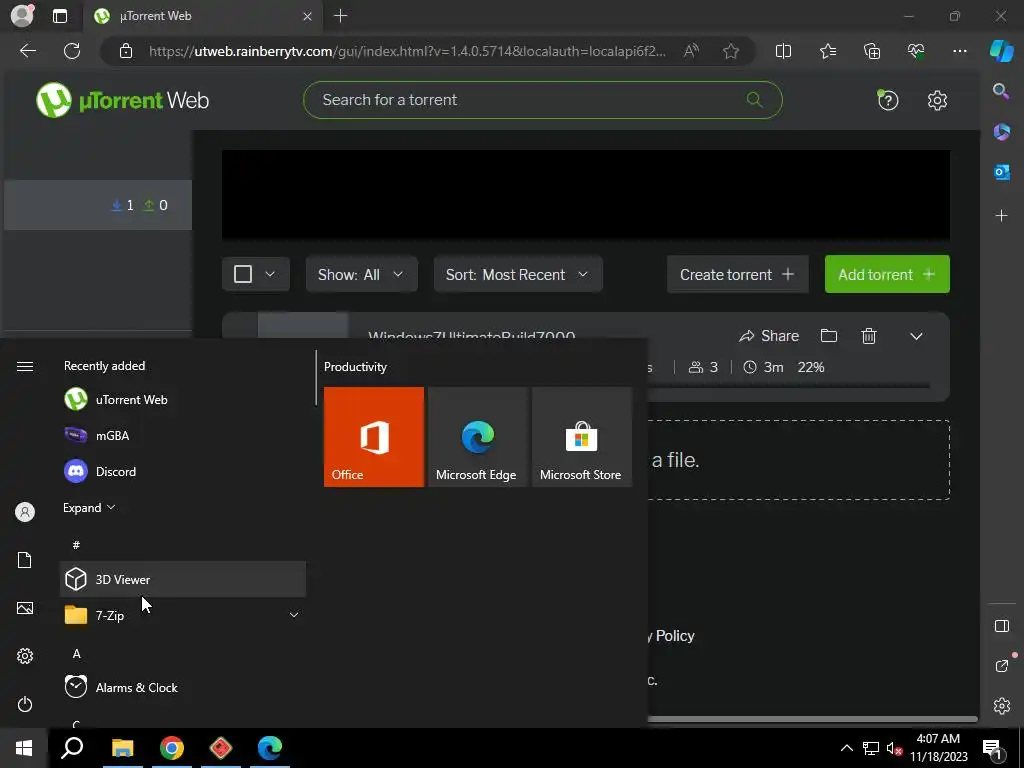Viewport: 1024px width, 768px height.
Task: Open Google Chrome on the taskbar
Action: (x=172, y=748)
